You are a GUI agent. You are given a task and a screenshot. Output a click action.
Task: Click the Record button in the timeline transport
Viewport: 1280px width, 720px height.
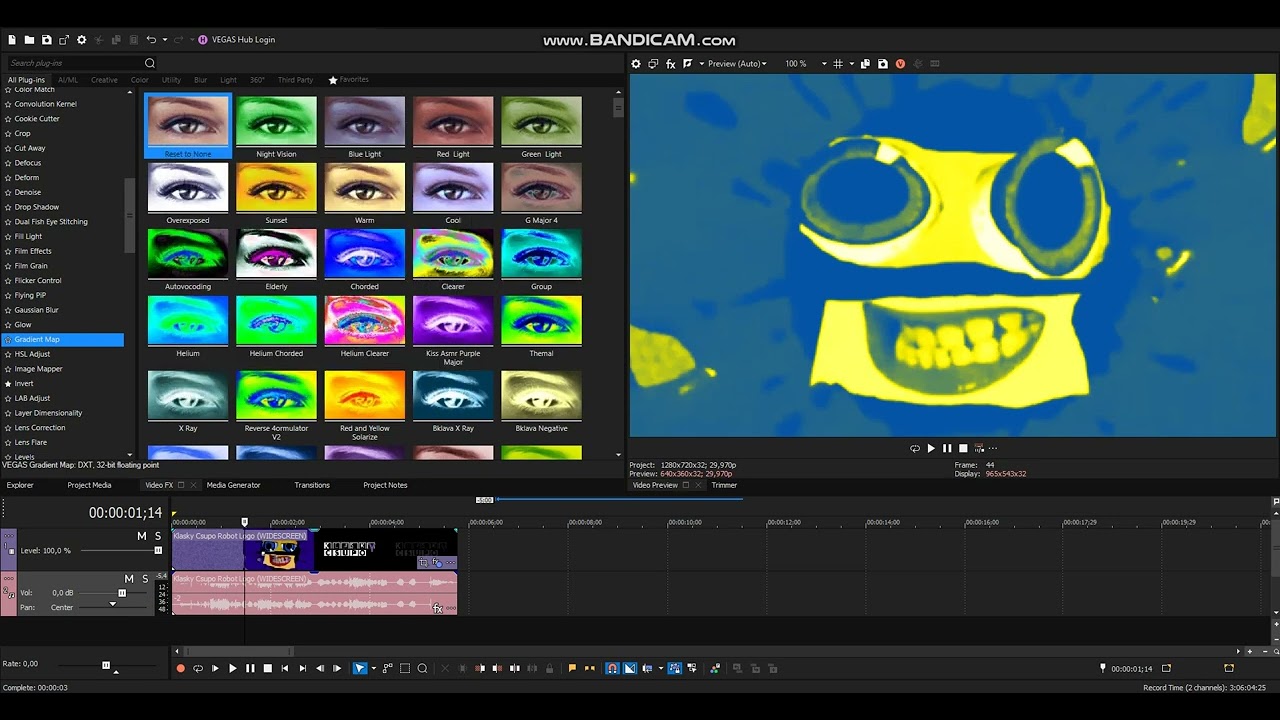[180, 668]
